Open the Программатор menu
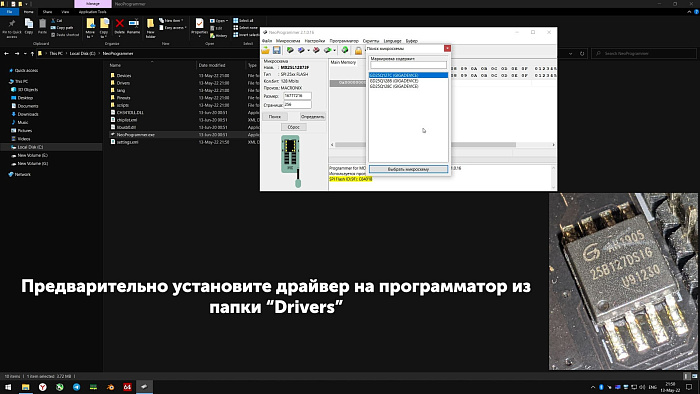The height and width of the screenshot is (394, 700). pos(344,41)
